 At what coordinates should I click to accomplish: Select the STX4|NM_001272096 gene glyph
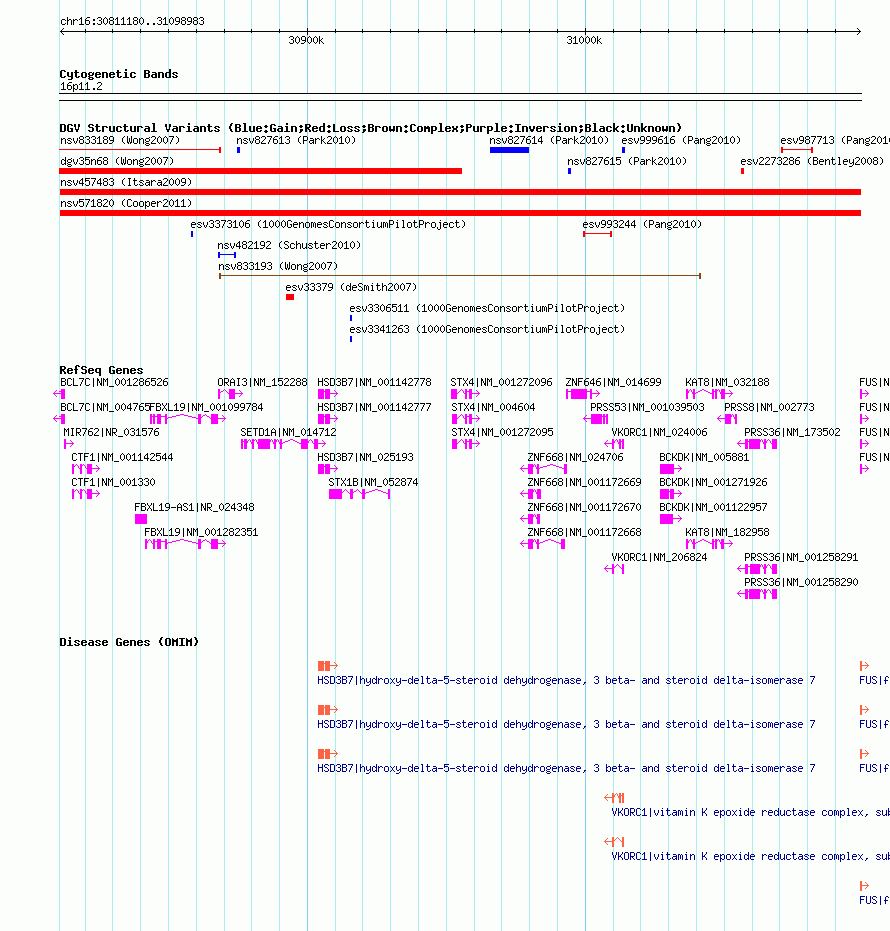coord(465,394)
